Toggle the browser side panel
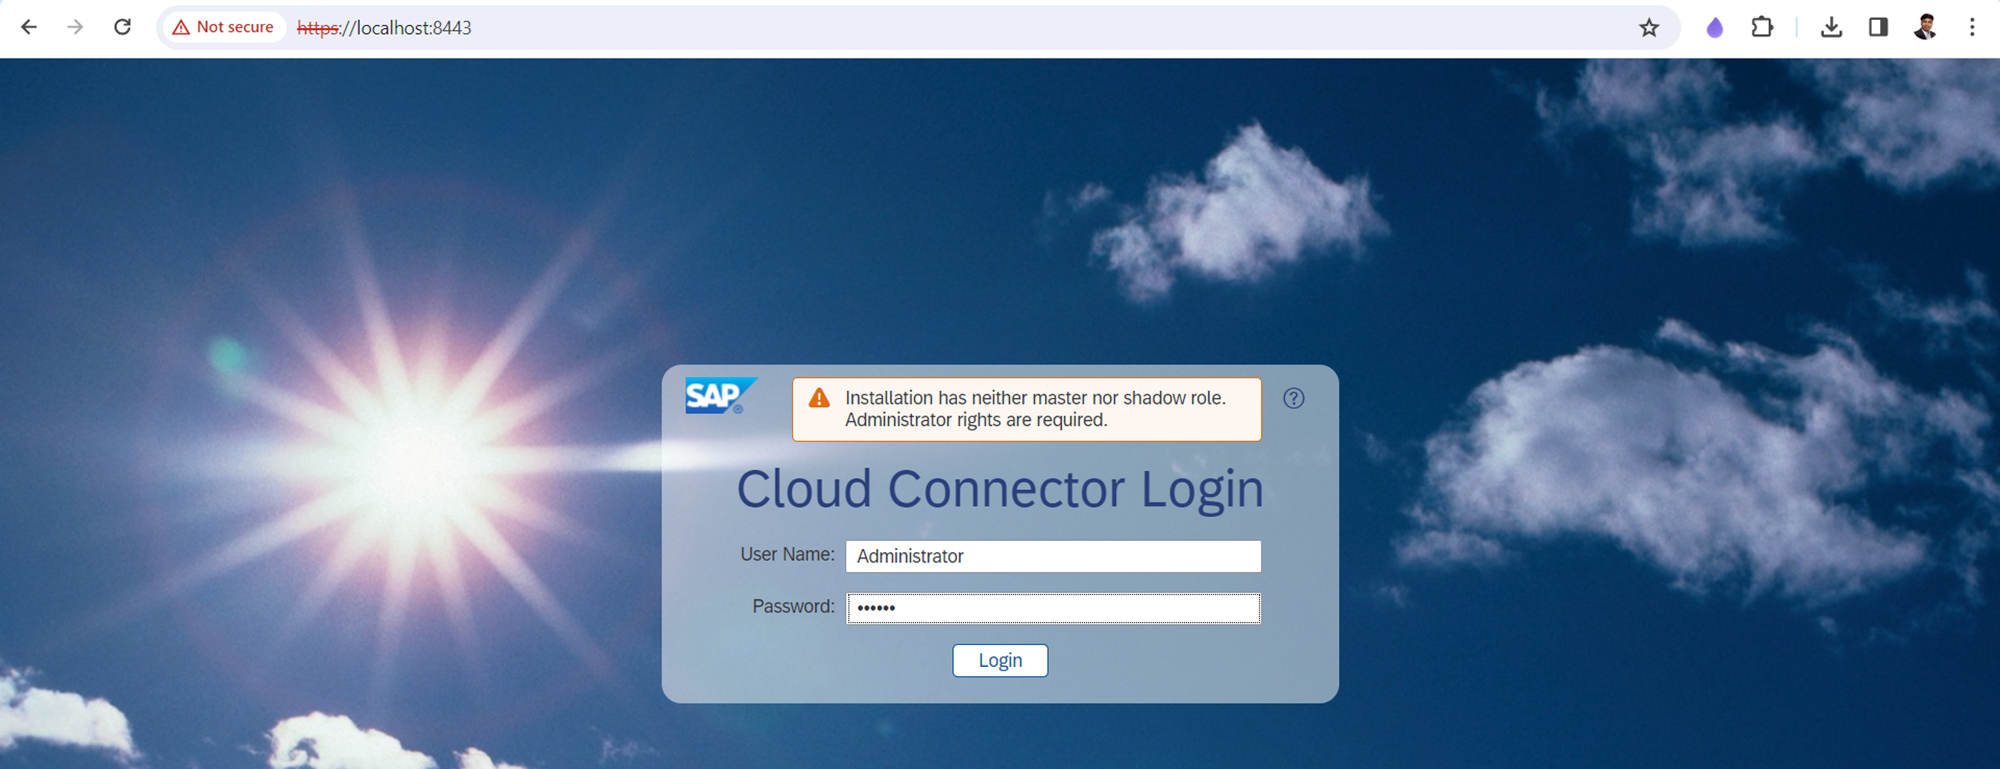 (x=1878, y=27)
